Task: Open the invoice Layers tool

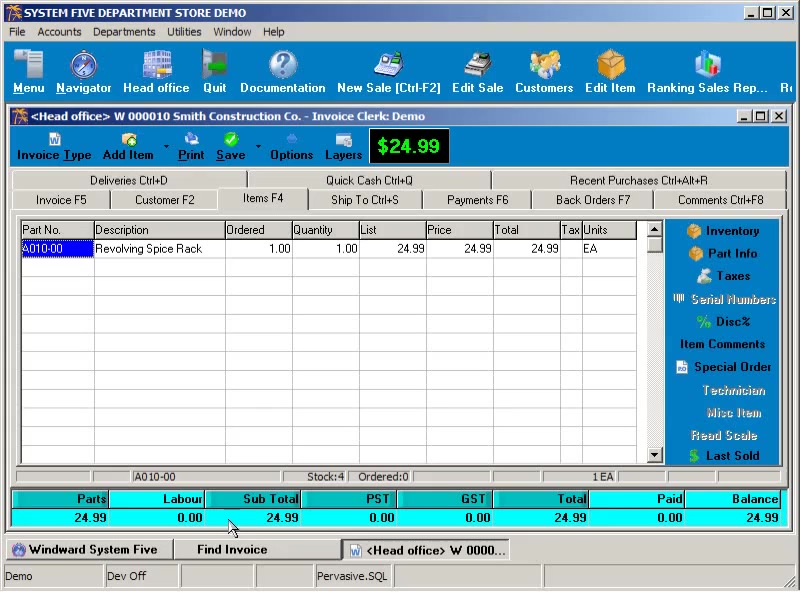Action: point(343,146)
